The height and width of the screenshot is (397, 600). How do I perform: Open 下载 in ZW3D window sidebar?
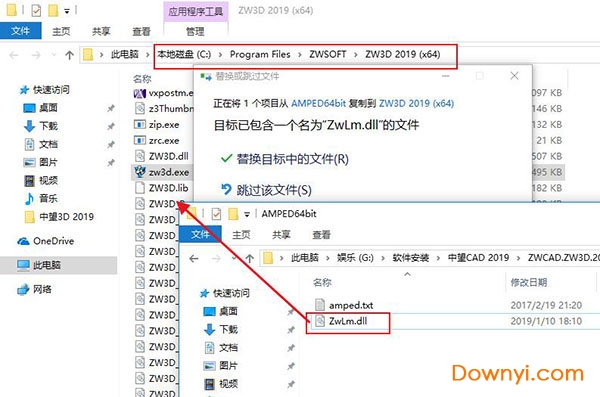[x=41, y=126]
